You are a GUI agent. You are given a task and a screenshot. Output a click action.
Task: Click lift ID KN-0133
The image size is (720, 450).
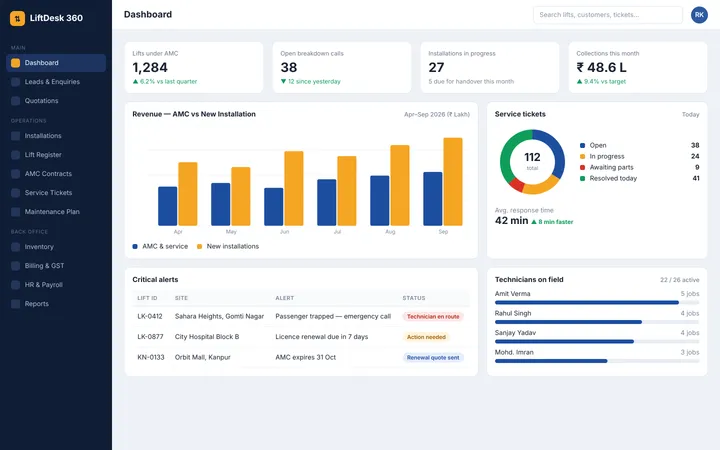click(151, 357)
